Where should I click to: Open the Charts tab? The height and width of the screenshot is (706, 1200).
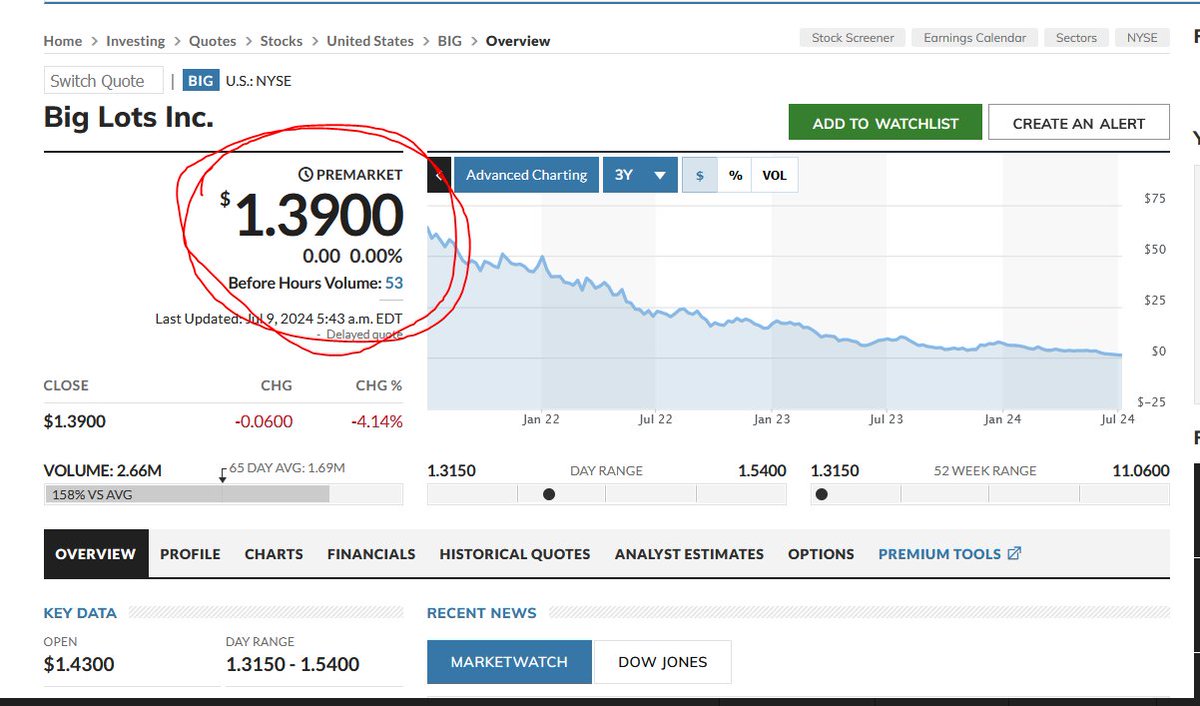[x=274, y=554]
